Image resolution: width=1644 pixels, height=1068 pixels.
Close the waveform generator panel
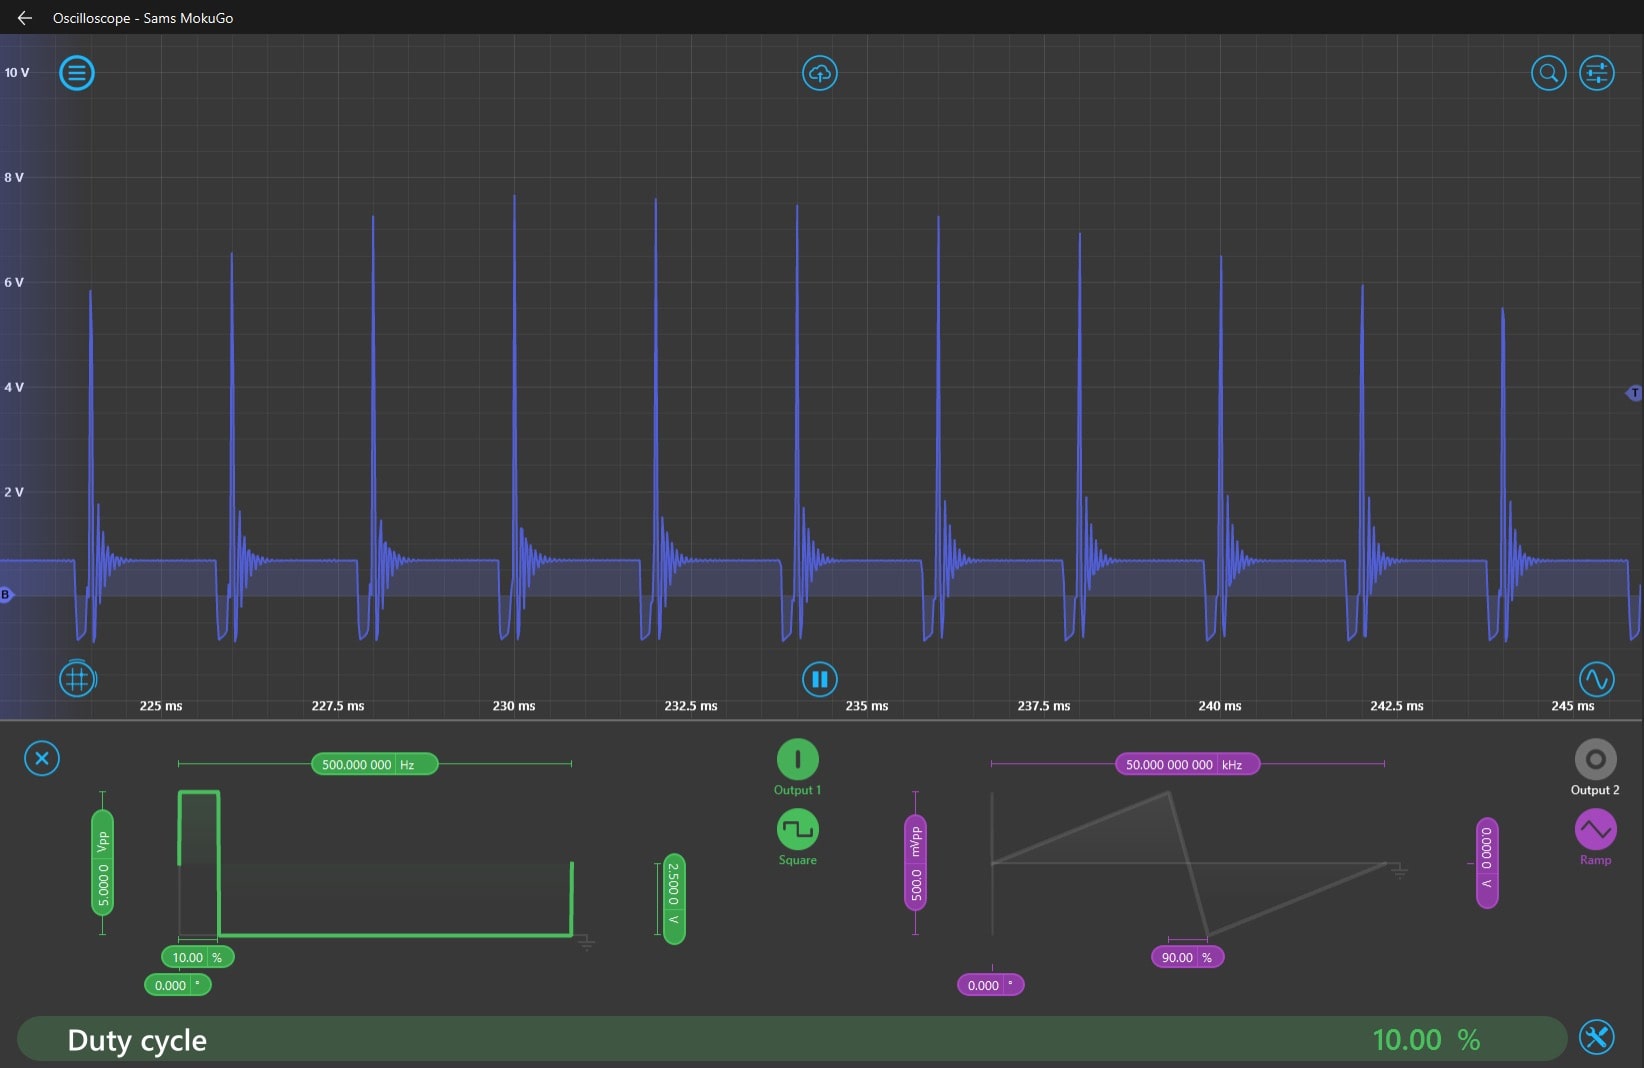coord(42,758)
